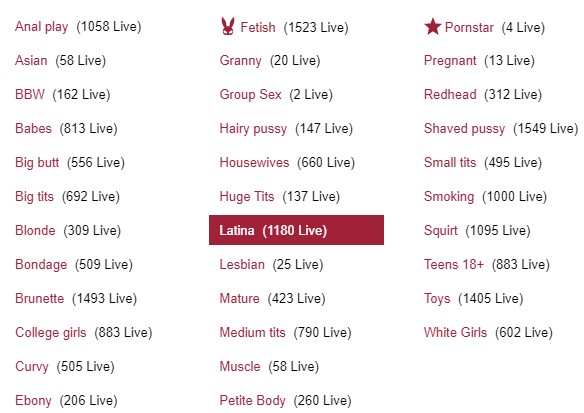
Task: Select the highlighted Latina category
Action: [296, 230]
